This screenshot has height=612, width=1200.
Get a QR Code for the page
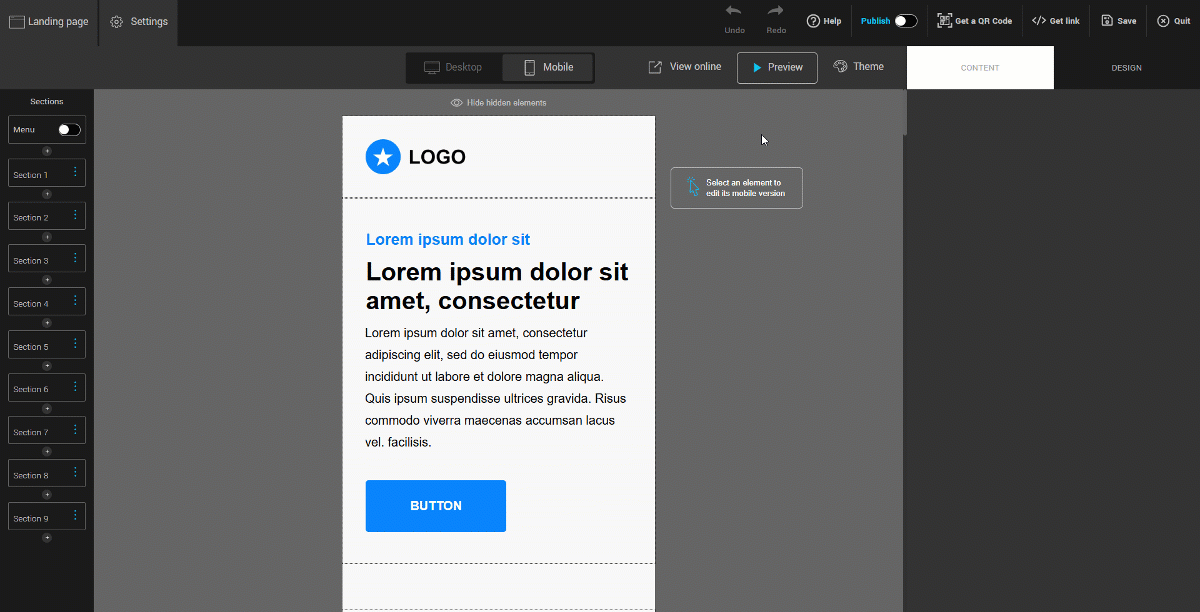pos(974,21)
